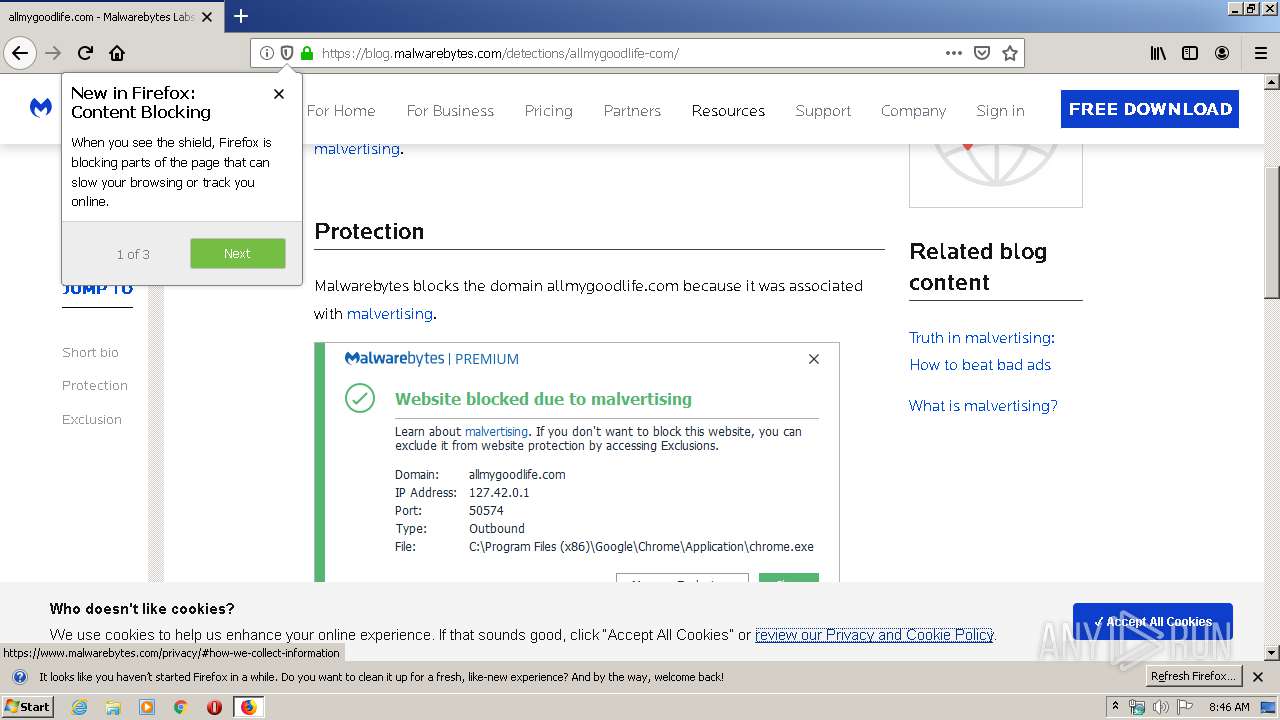Open the For Business menu
This screenshot has height=720, width=1280.
point(450,111)
